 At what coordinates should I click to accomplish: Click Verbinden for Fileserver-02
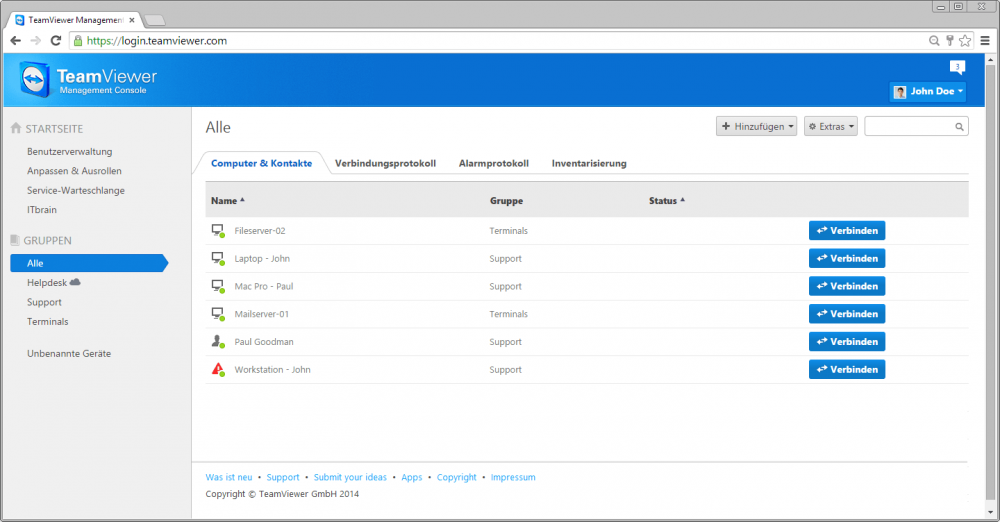(847, 230)
